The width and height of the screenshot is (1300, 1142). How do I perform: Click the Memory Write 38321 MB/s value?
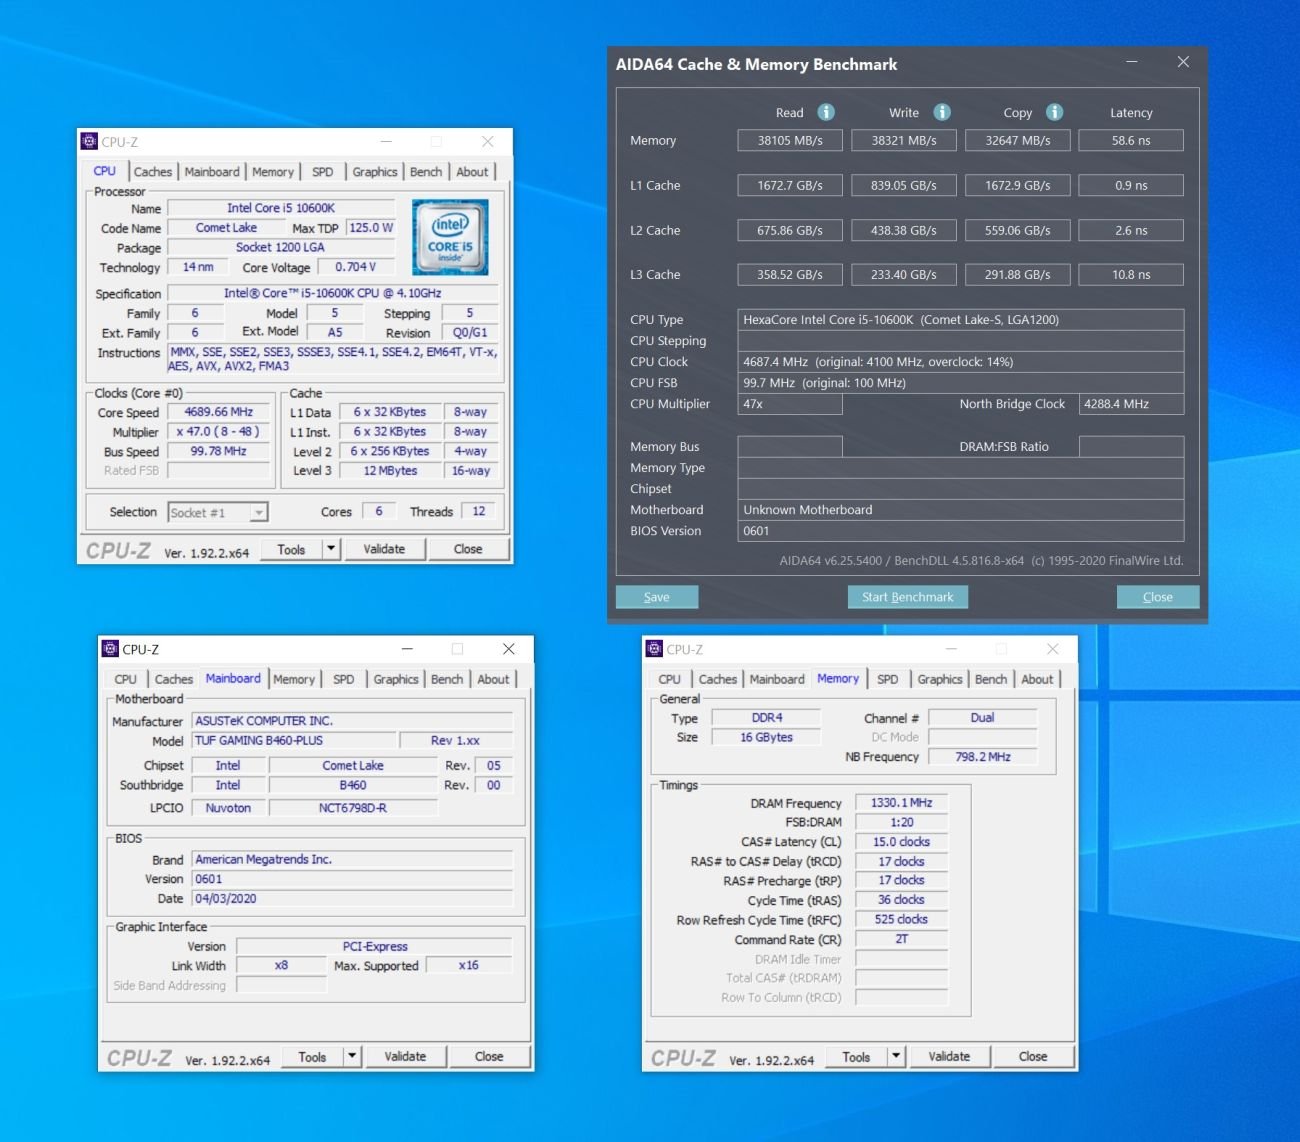[904, 141]
